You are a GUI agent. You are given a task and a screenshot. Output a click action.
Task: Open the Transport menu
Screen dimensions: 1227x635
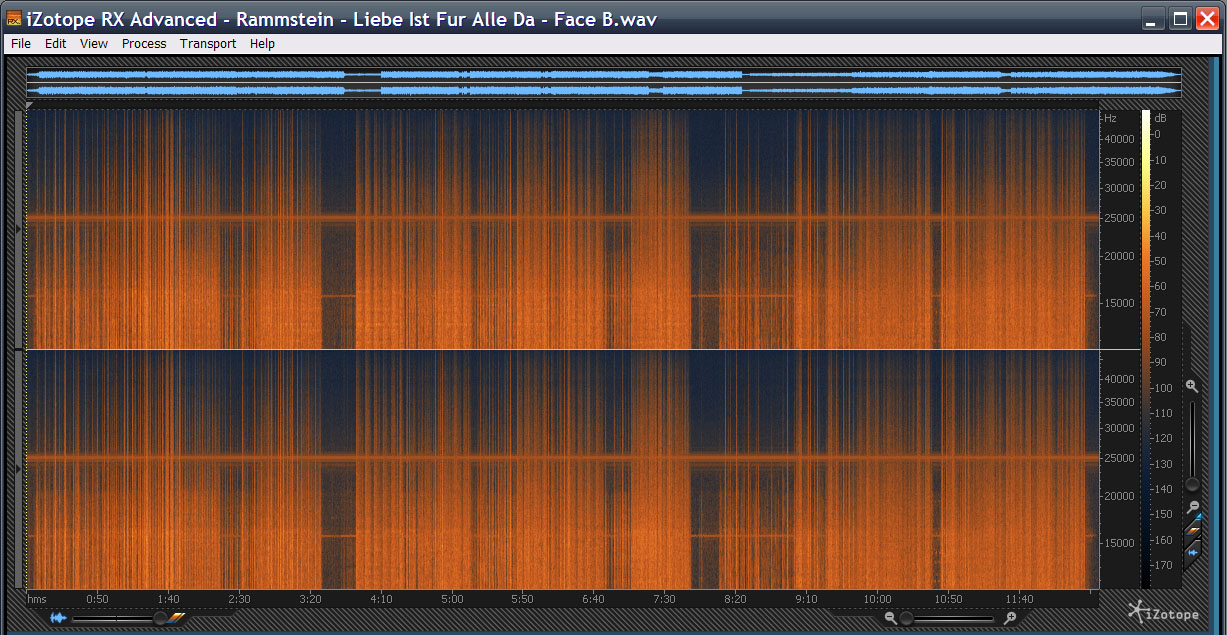pyautogui.click(x=208, y=44)
